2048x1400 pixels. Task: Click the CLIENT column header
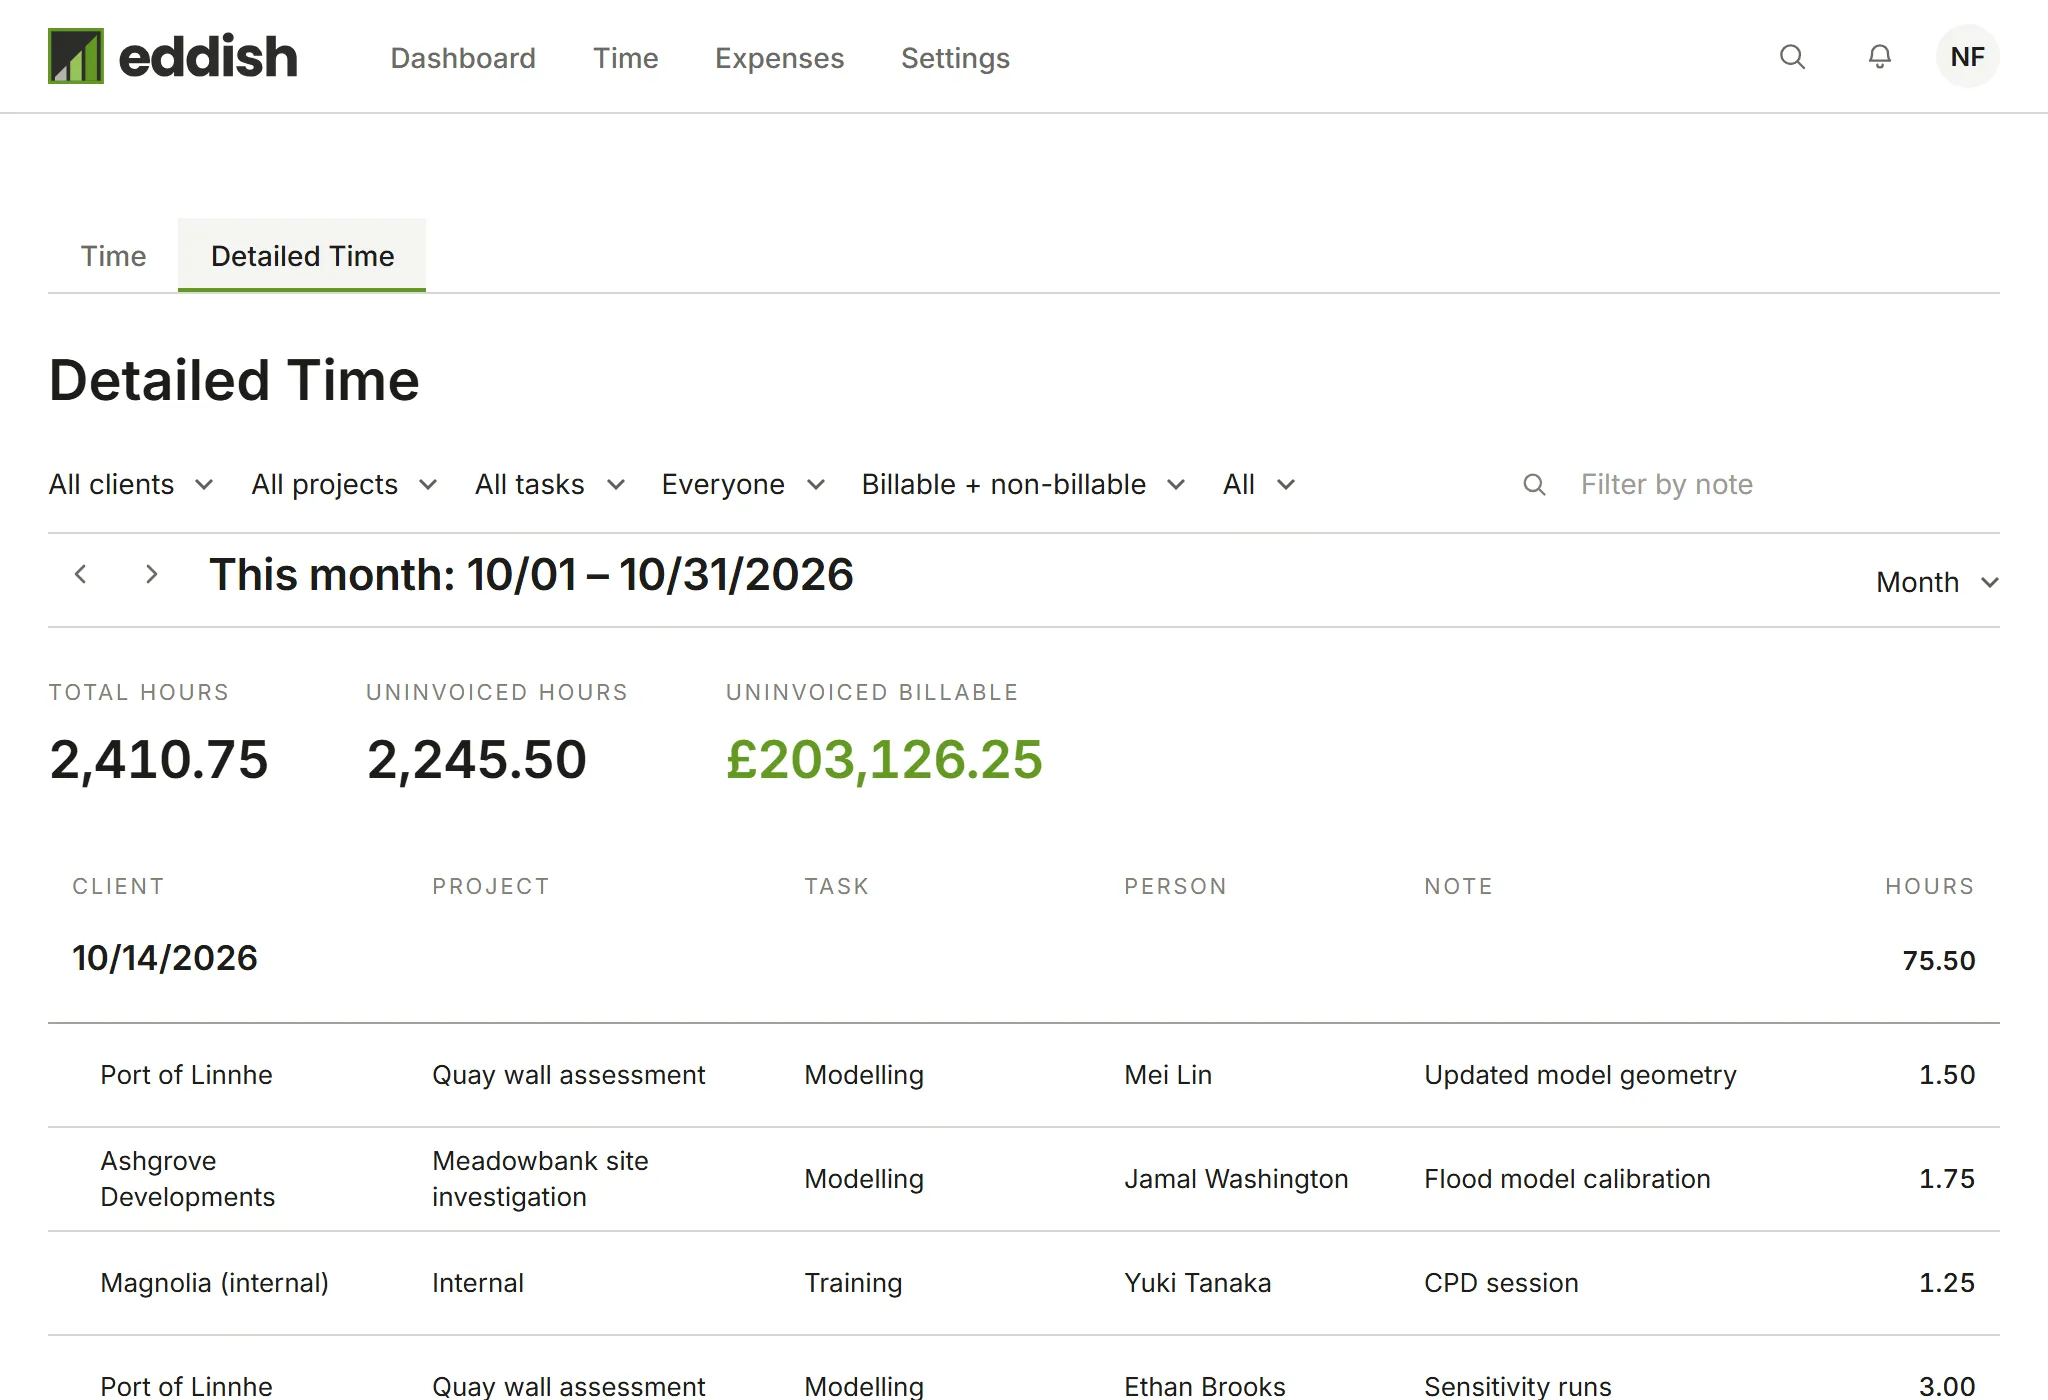click(x=118, y=886)
